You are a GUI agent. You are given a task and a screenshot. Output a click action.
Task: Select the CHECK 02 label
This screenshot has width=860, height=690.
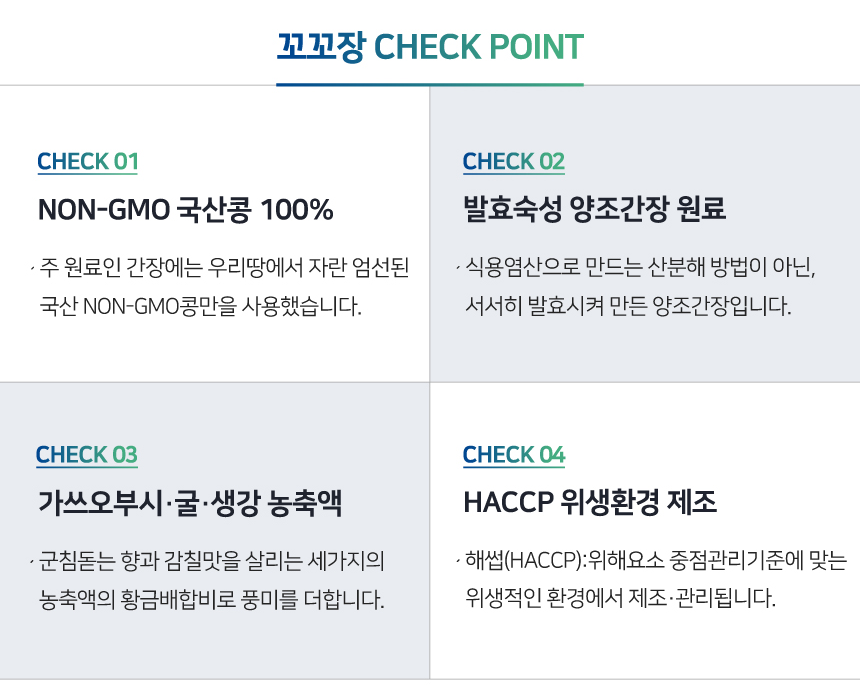pyautogui.click(x=514, y=162)
